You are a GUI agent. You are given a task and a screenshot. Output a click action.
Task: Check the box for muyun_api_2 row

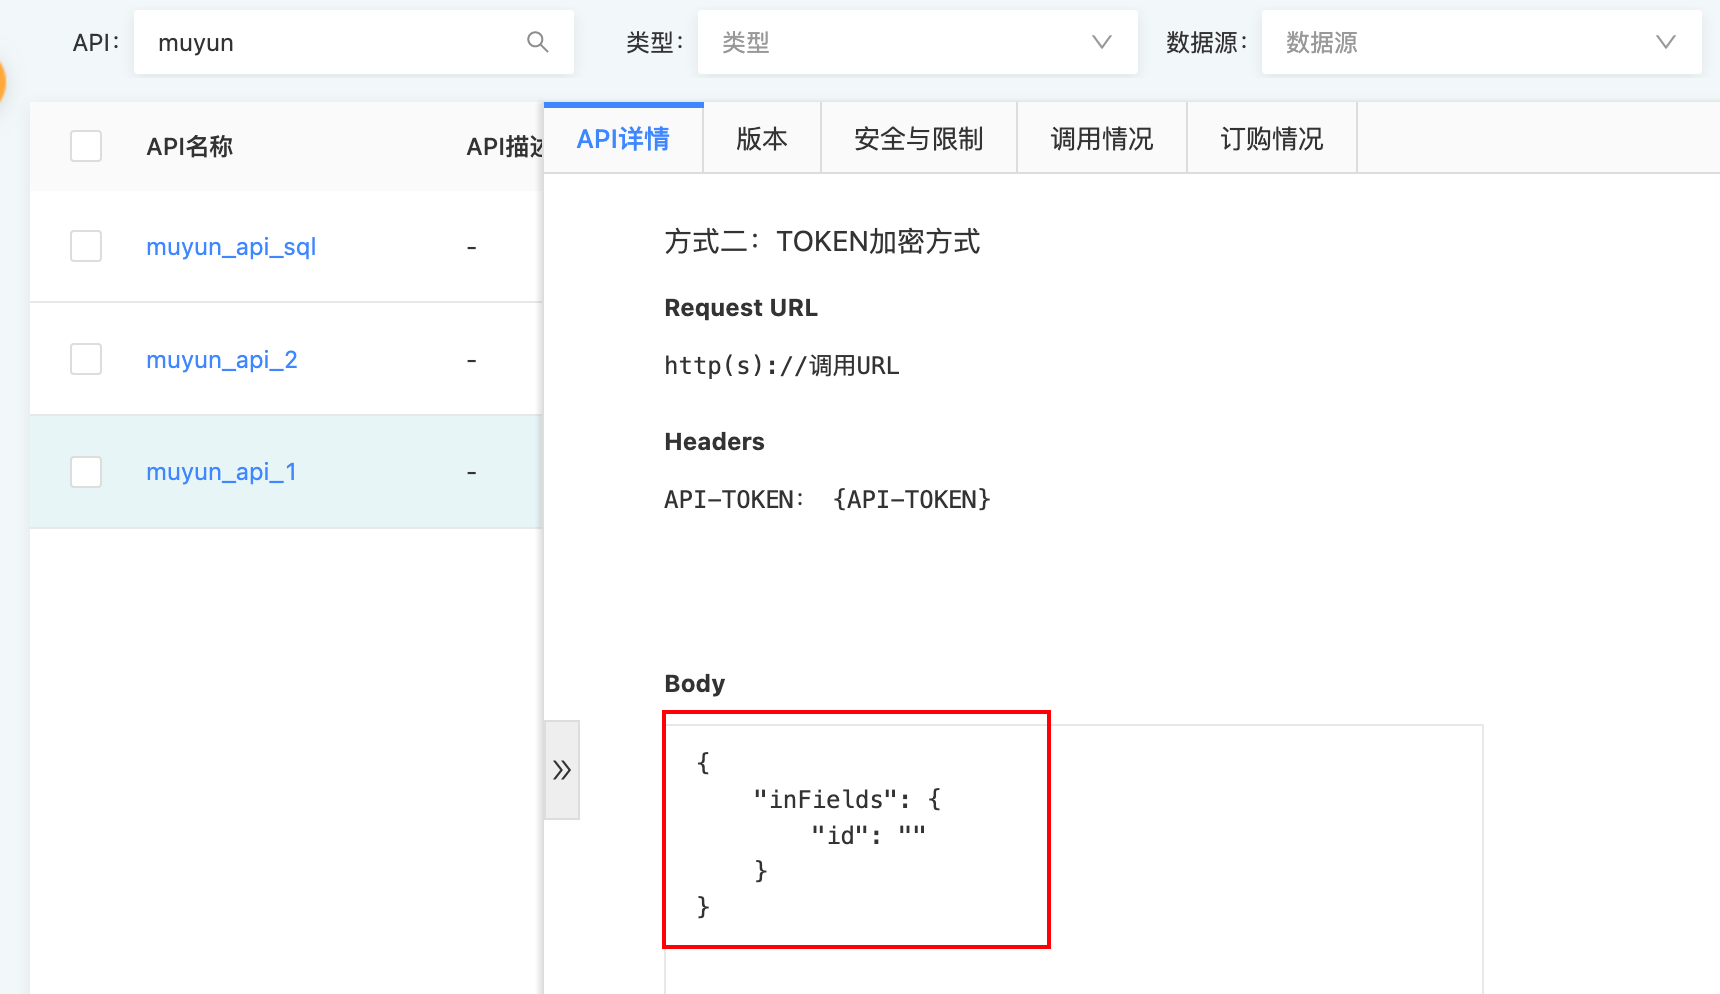coord(86,359)
